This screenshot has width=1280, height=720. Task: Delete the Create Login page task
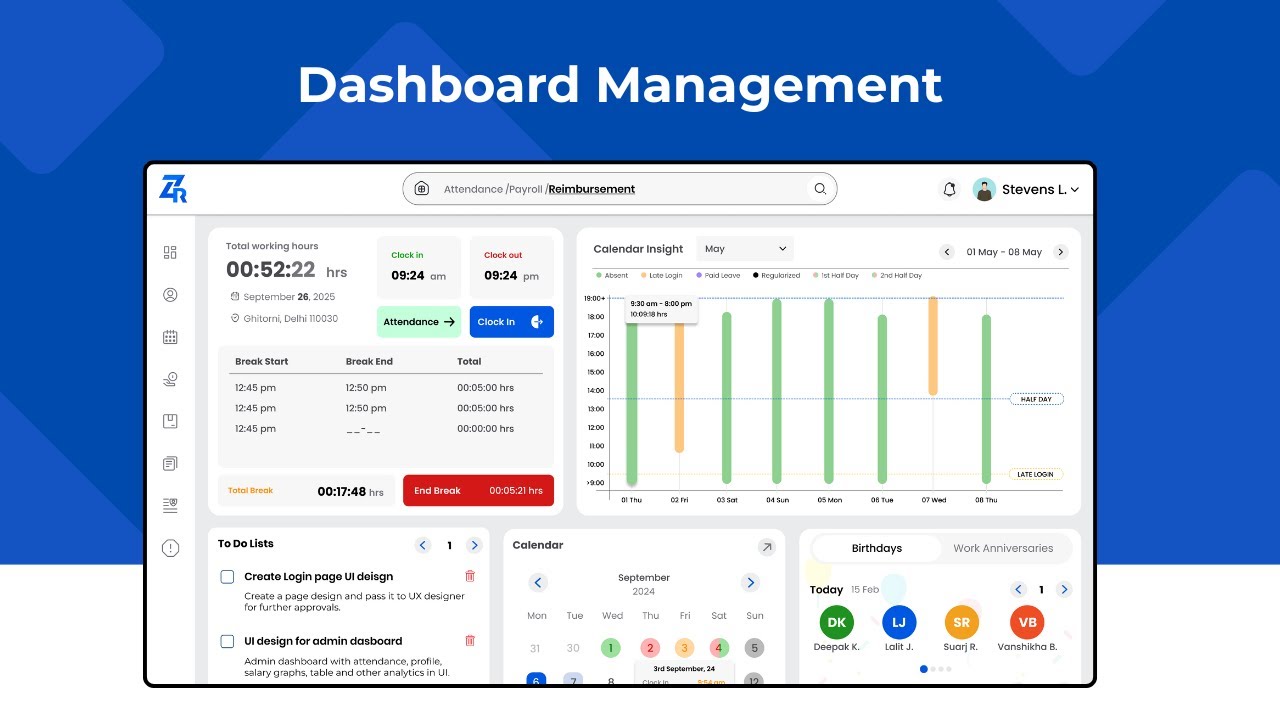tap(470, 576)
